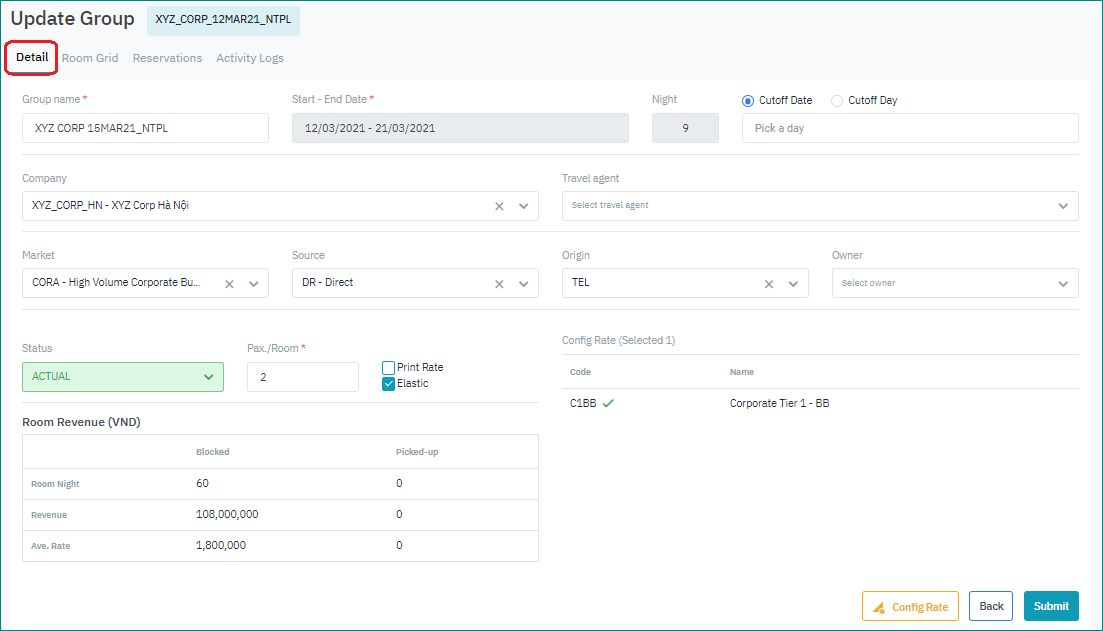Clear the Origin TEL value
The width and height of the screenshot is (1103, 631).
pos(769,284)
